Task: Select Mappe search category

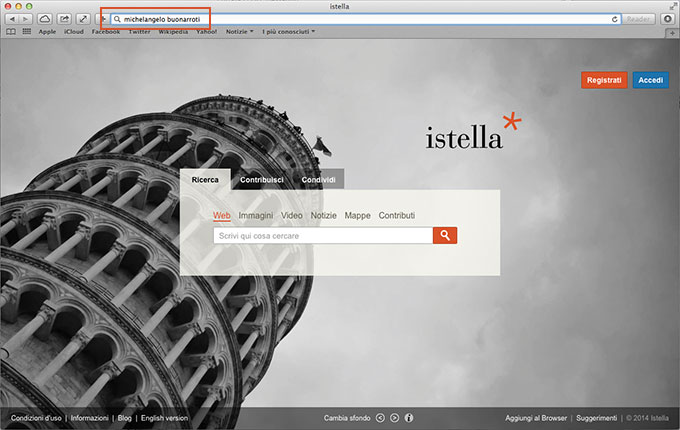Action: pyautogui.click(x=357, y=215)
